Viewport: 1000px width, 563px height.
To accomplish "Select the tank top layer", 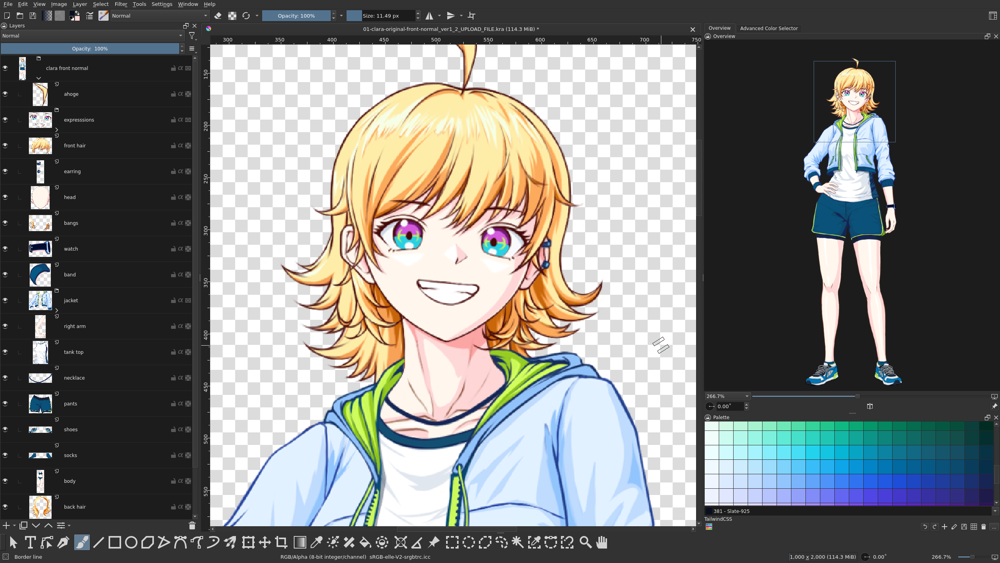I will (73, 352).
